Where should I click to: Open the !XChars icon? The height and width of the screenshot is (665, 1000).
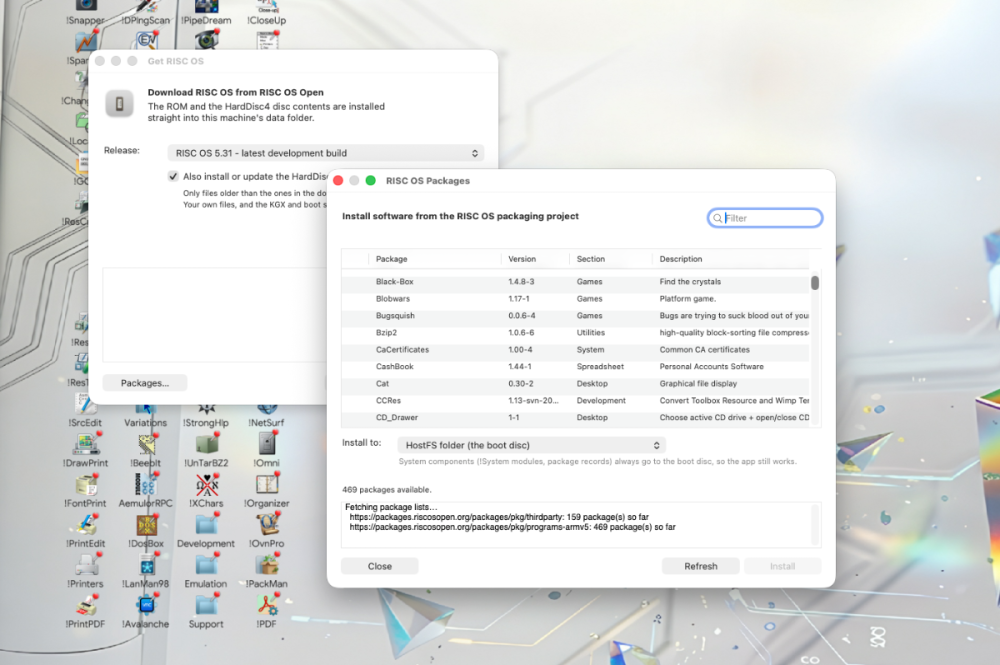pyautogui.click(x=206, y=485)
